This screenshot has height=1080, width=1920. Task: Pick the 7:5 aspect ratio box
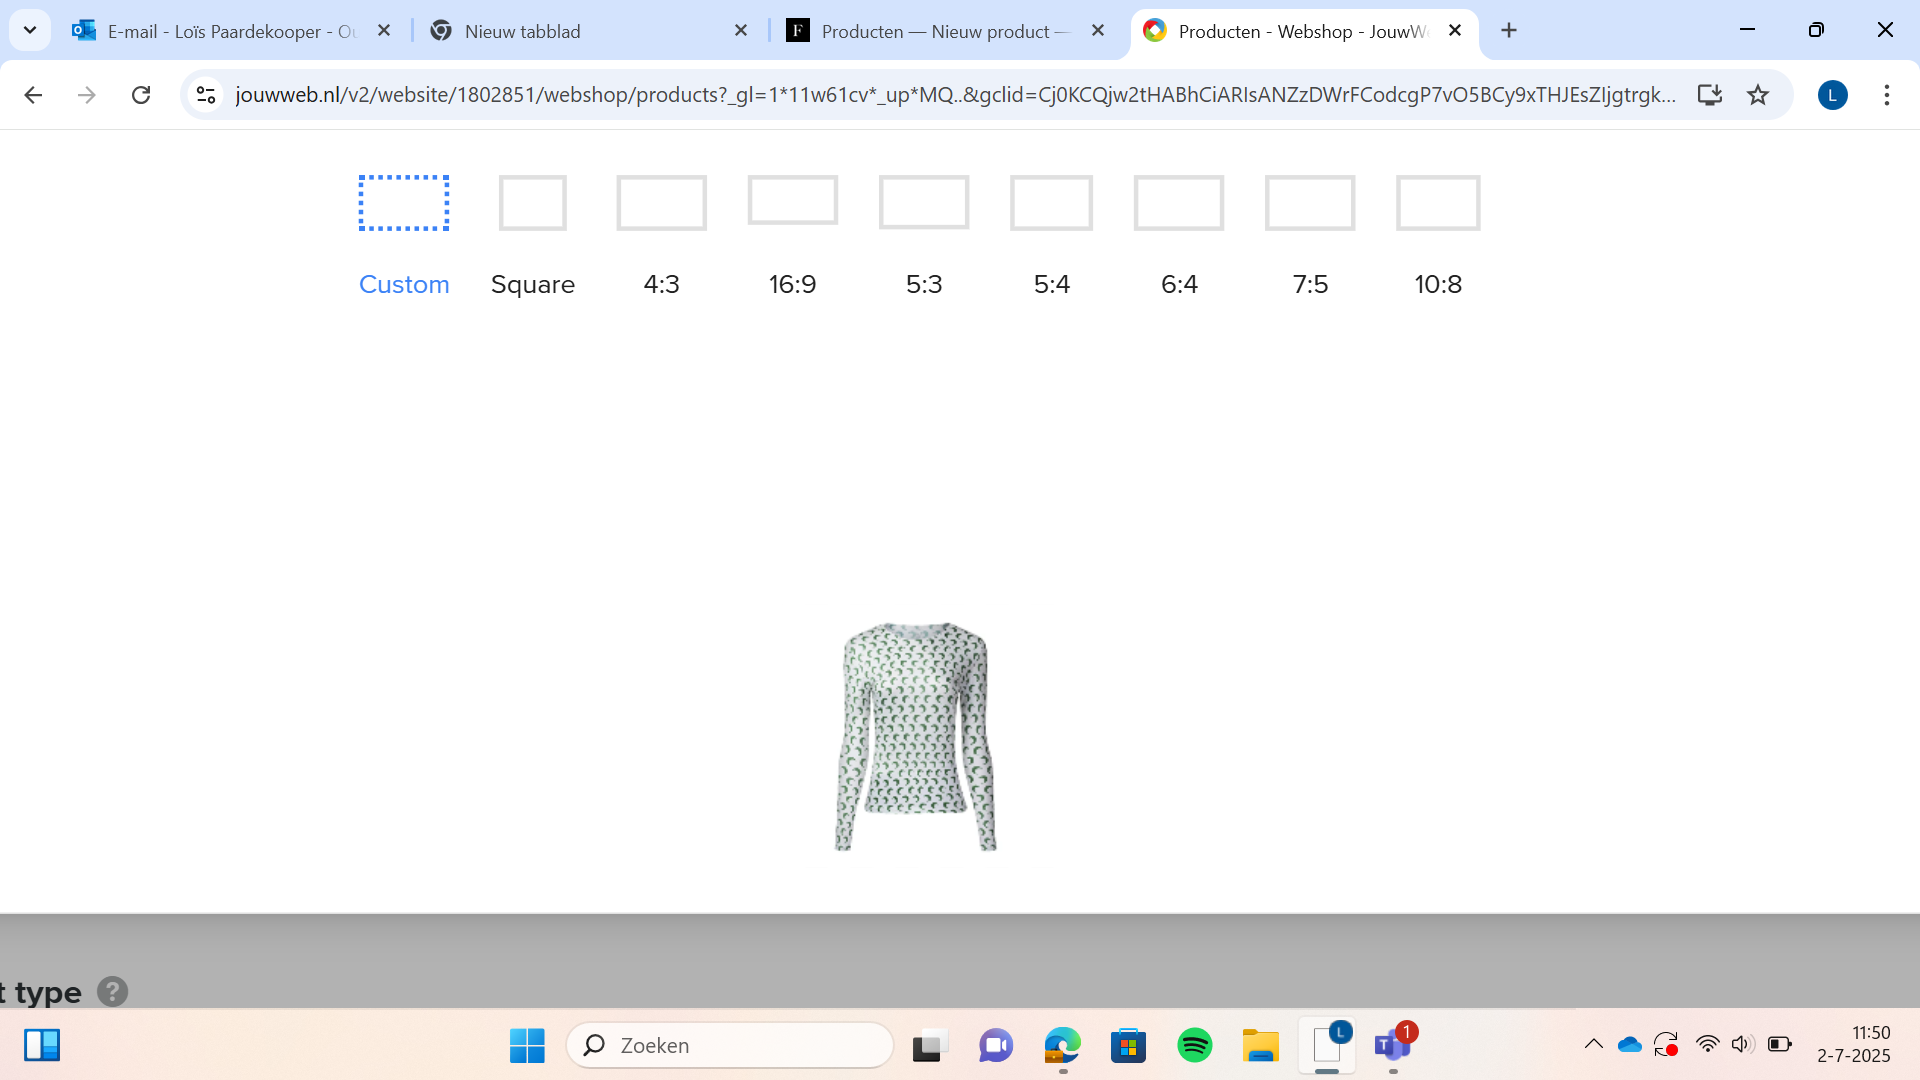[x=1309, y=203]
